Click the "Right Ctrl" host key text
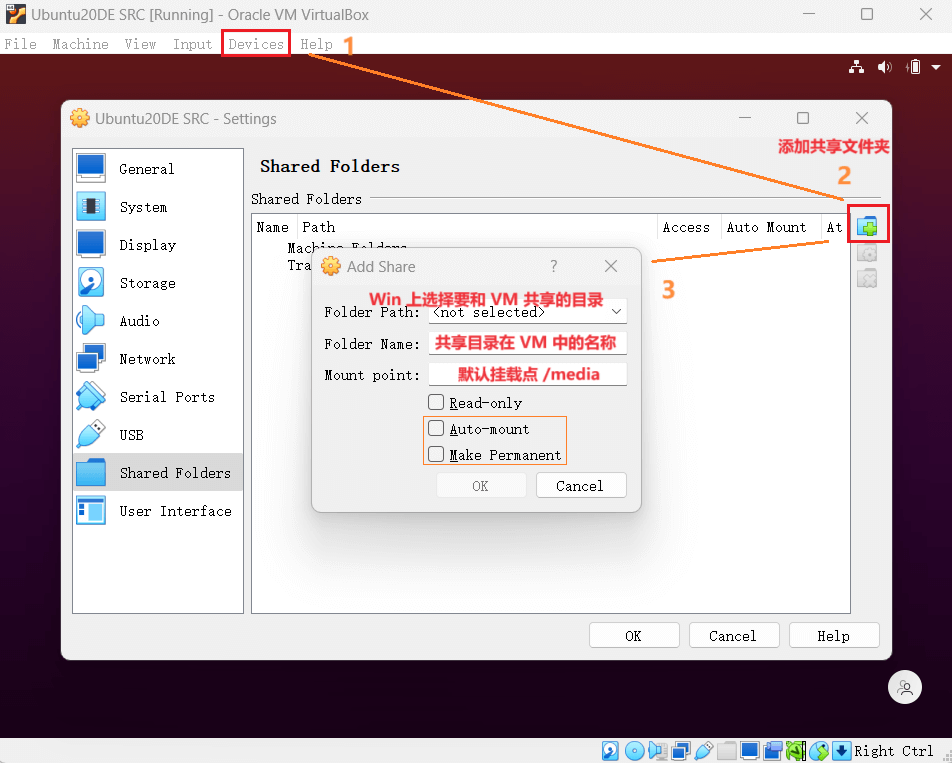952x763 pixels. 893,751
